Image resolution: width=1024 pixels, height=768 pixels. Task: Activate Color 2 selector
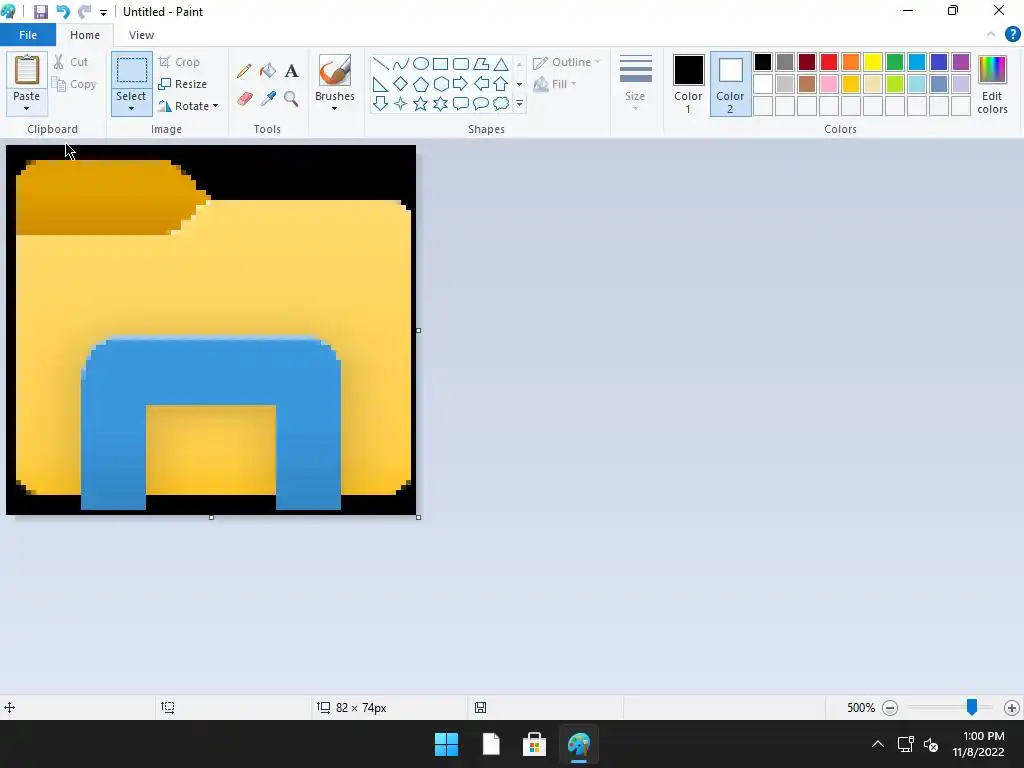tap(730, 84)
